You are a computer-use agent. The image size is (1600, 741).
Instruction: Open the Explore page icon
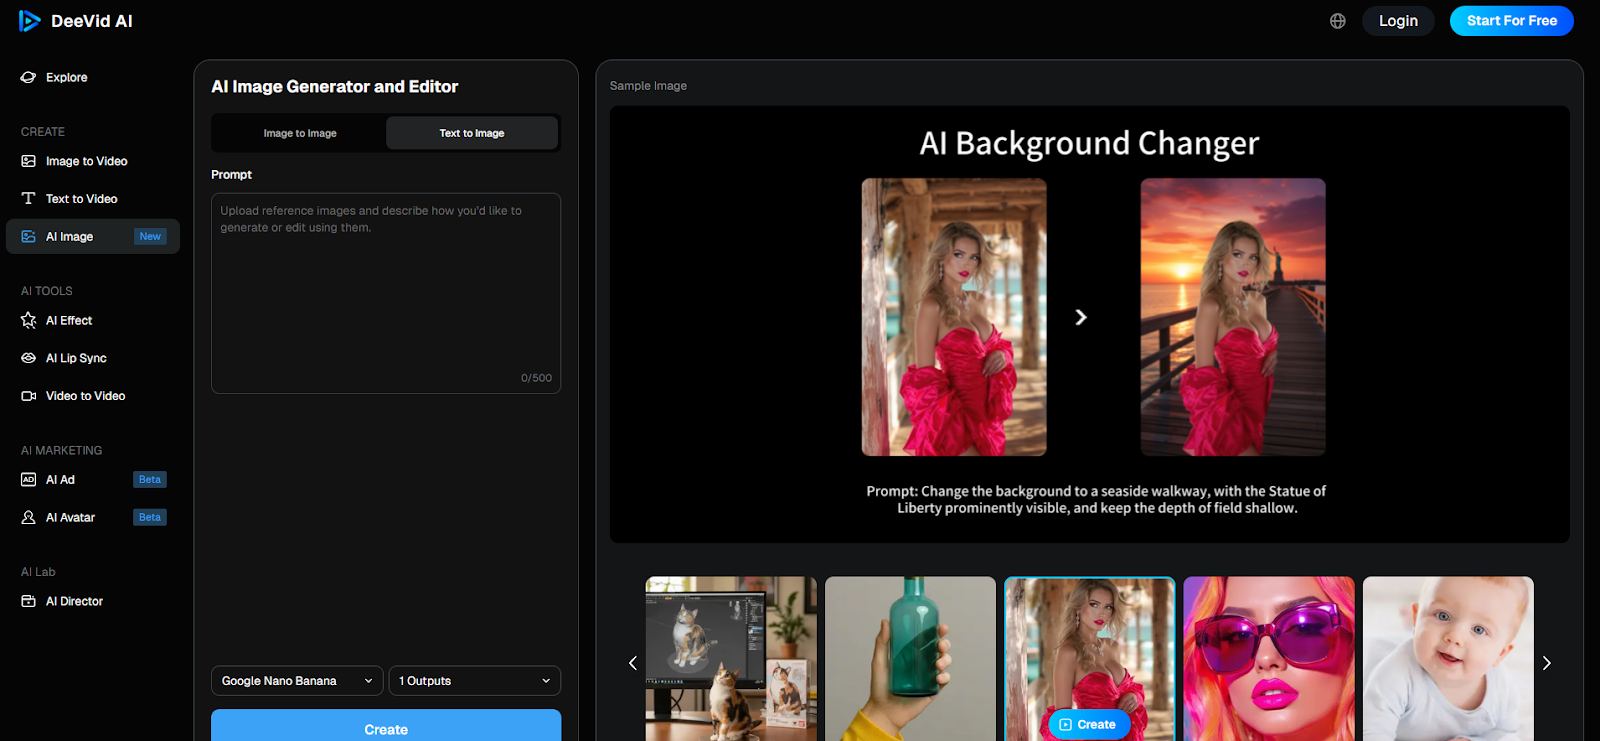pos(28,78)
